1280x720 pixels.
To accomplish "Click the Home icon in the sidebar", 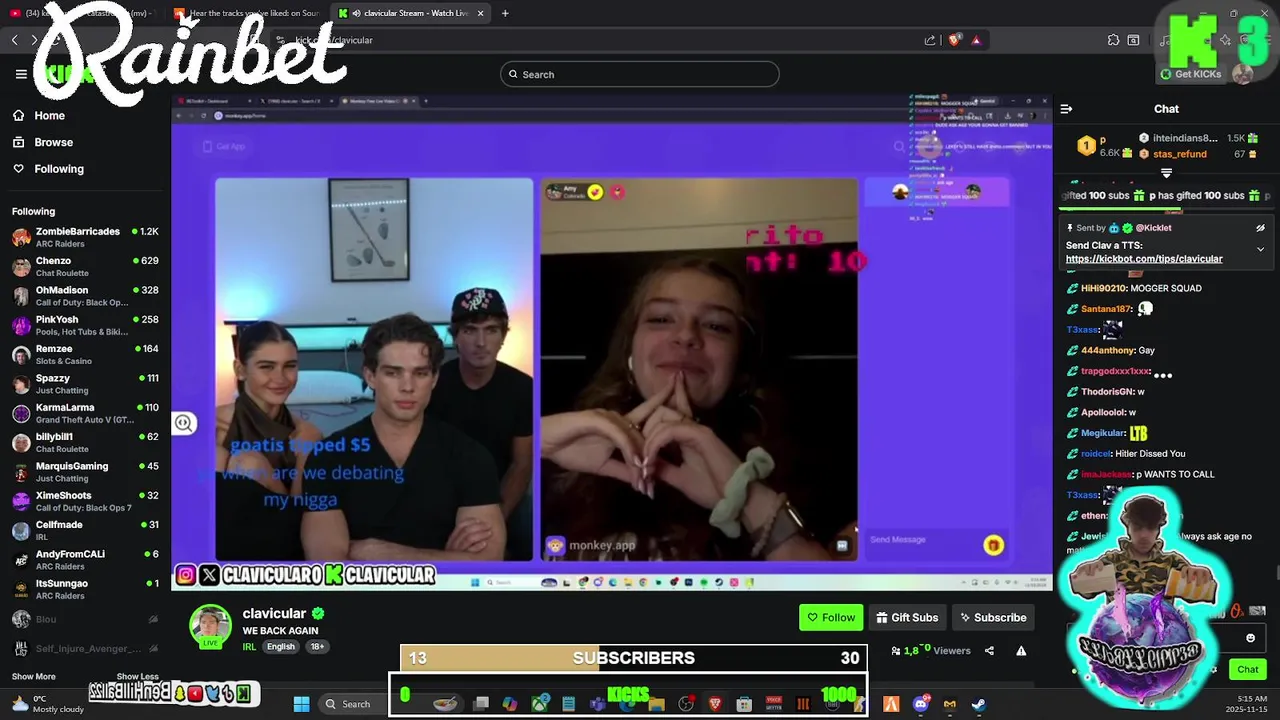I will coord(18,115).
